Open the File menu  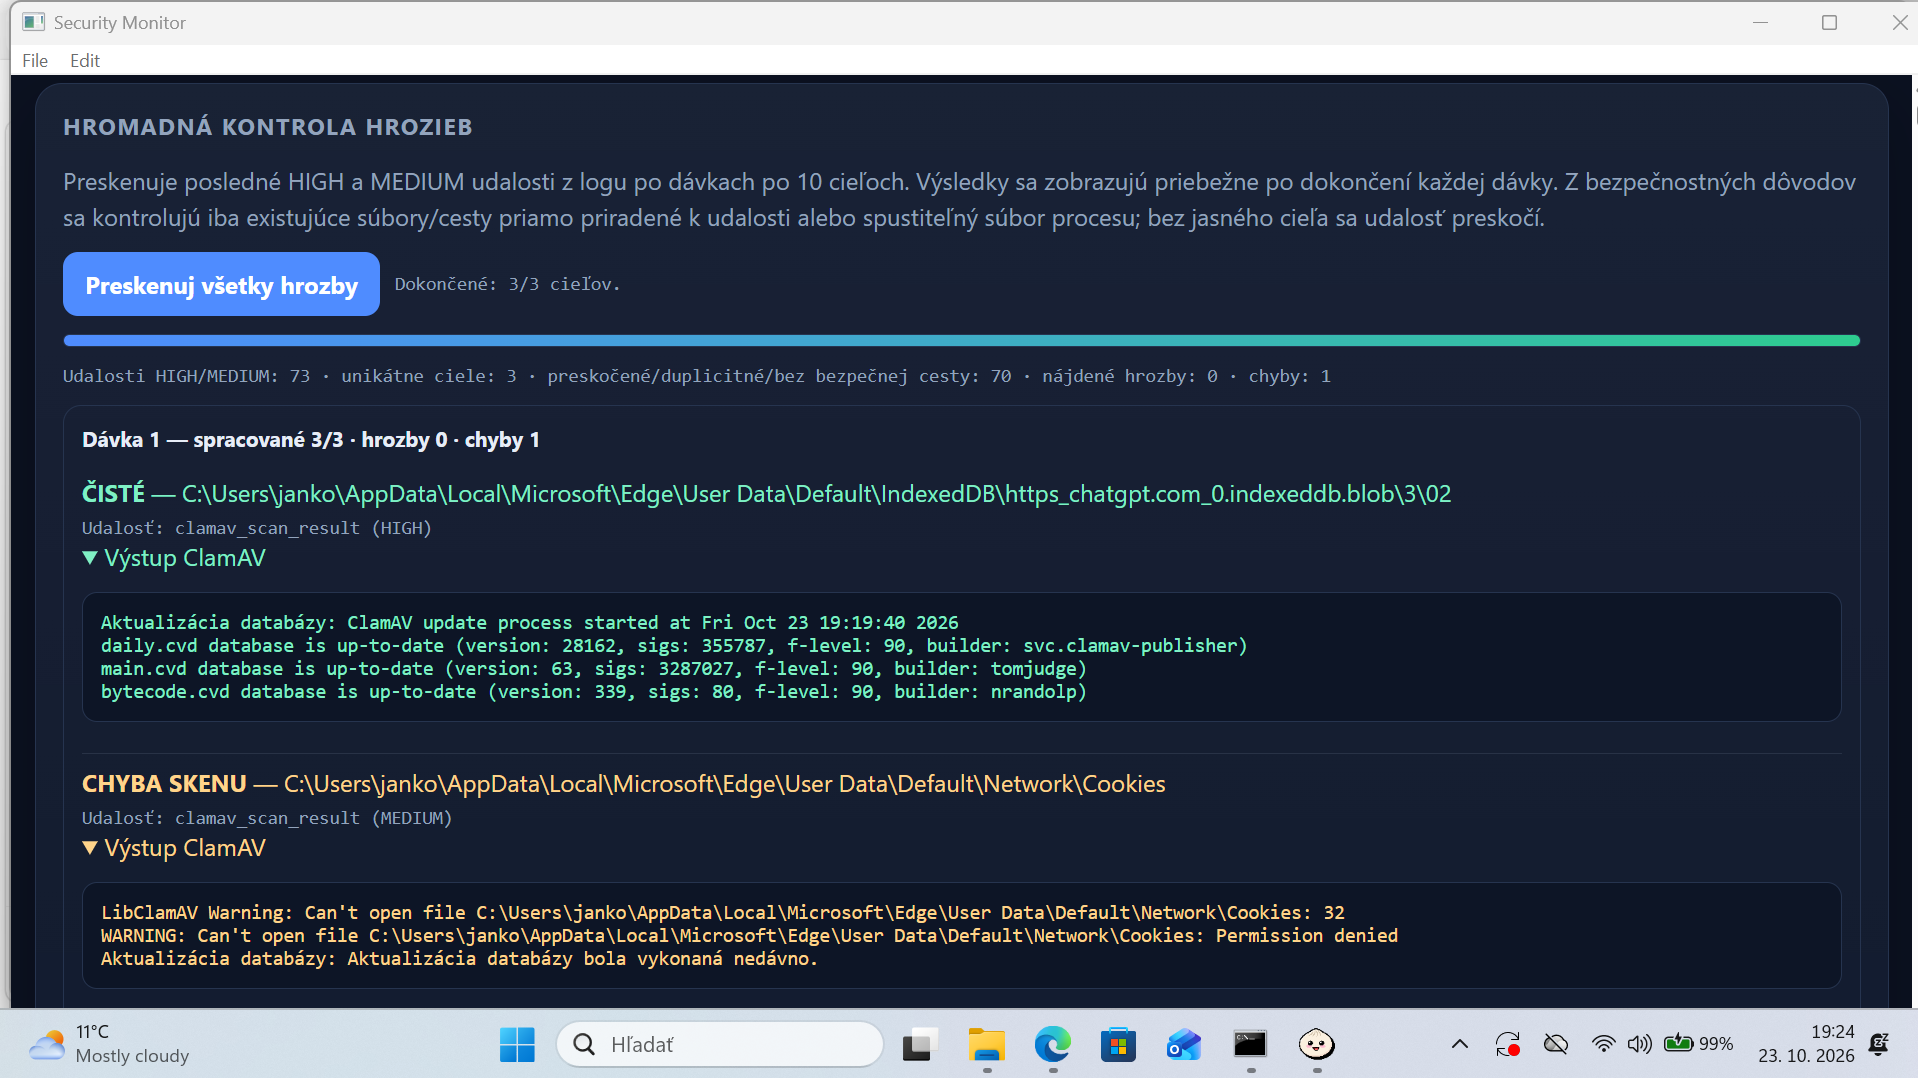click(35, 60)
